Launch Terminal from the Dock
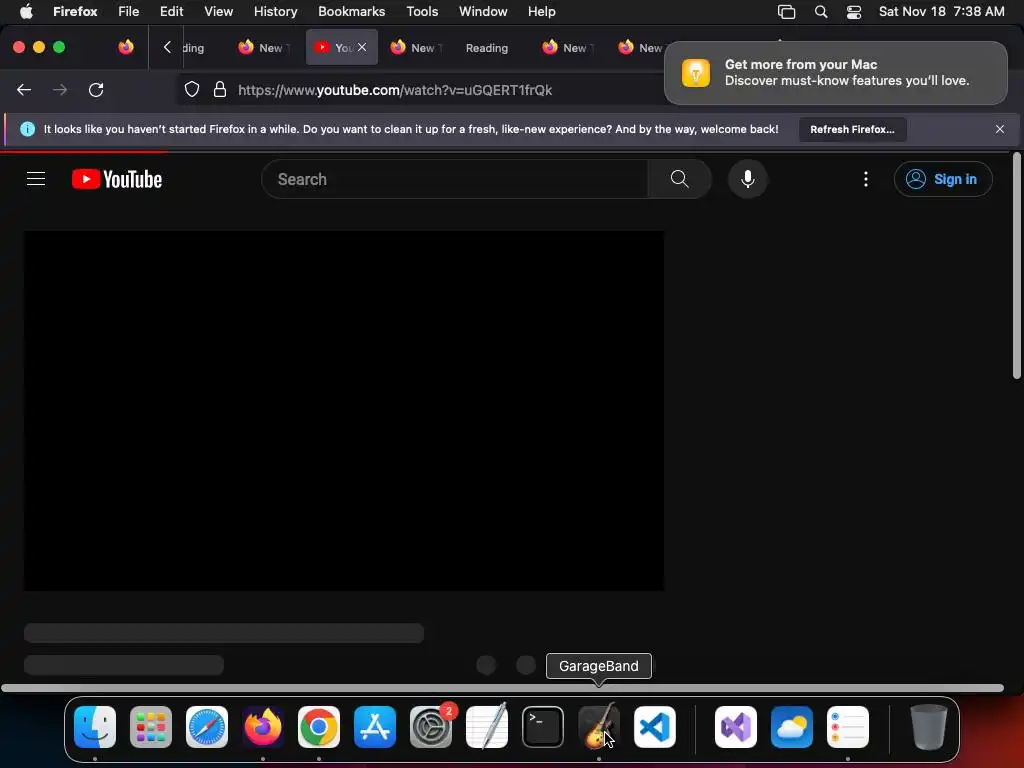The height and width of the screenshot is (768, 1024). click(543, 727)
